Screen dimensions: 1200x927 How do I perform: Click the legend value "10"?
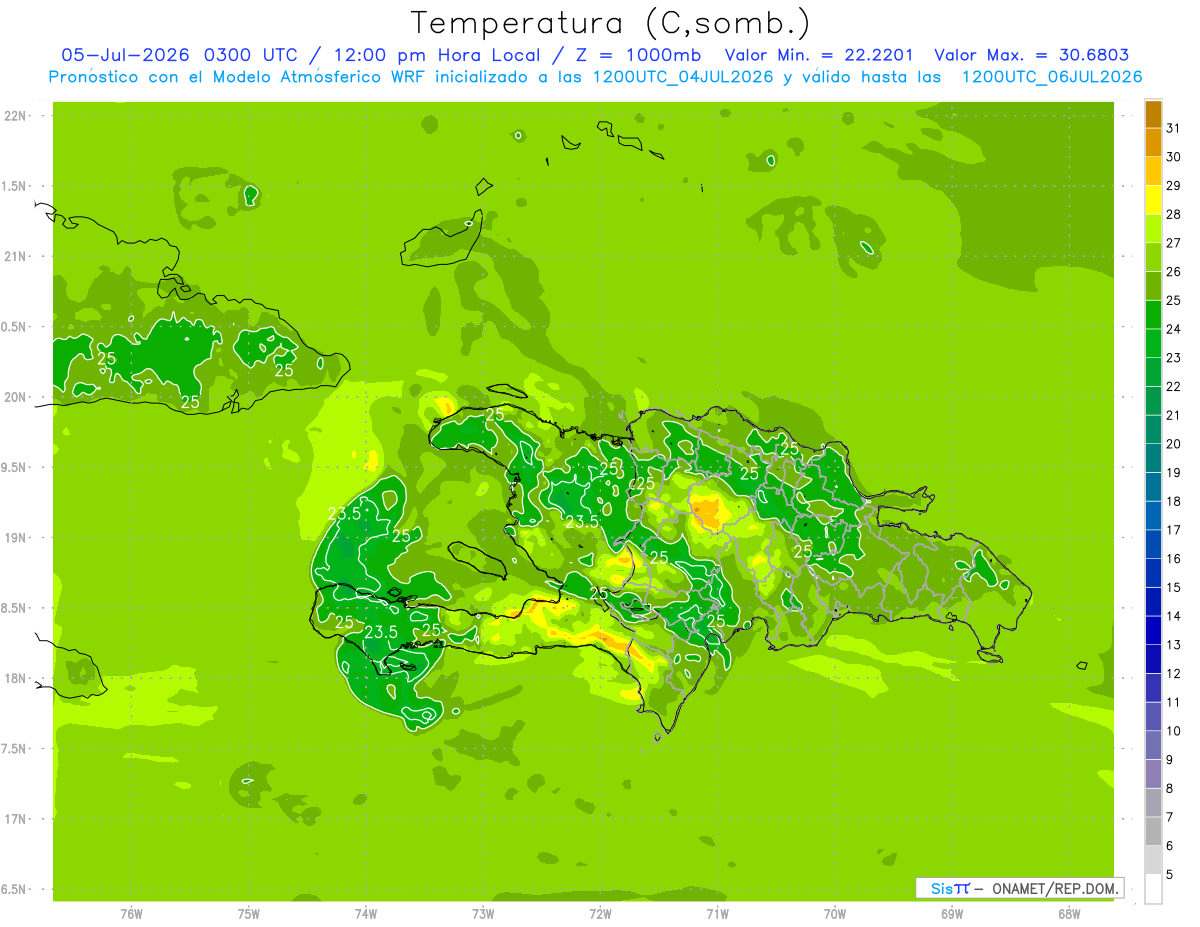pyautogui.click(x=1174, y=731)
